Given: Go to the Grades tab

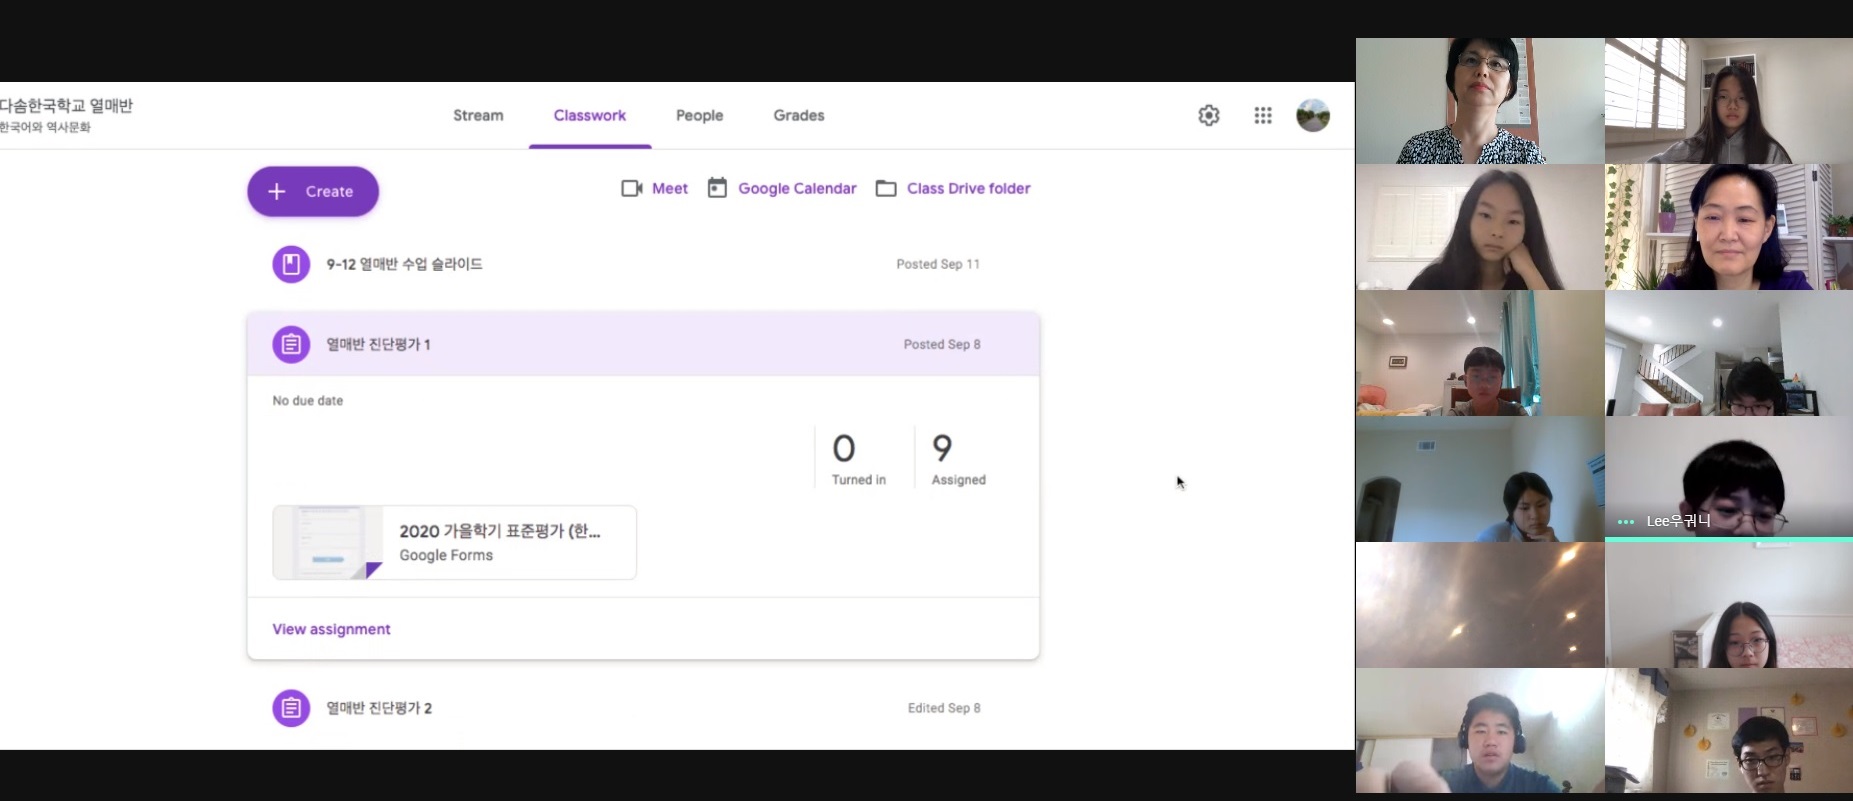Looking at the screenshot, I should (x=798, y=116).
